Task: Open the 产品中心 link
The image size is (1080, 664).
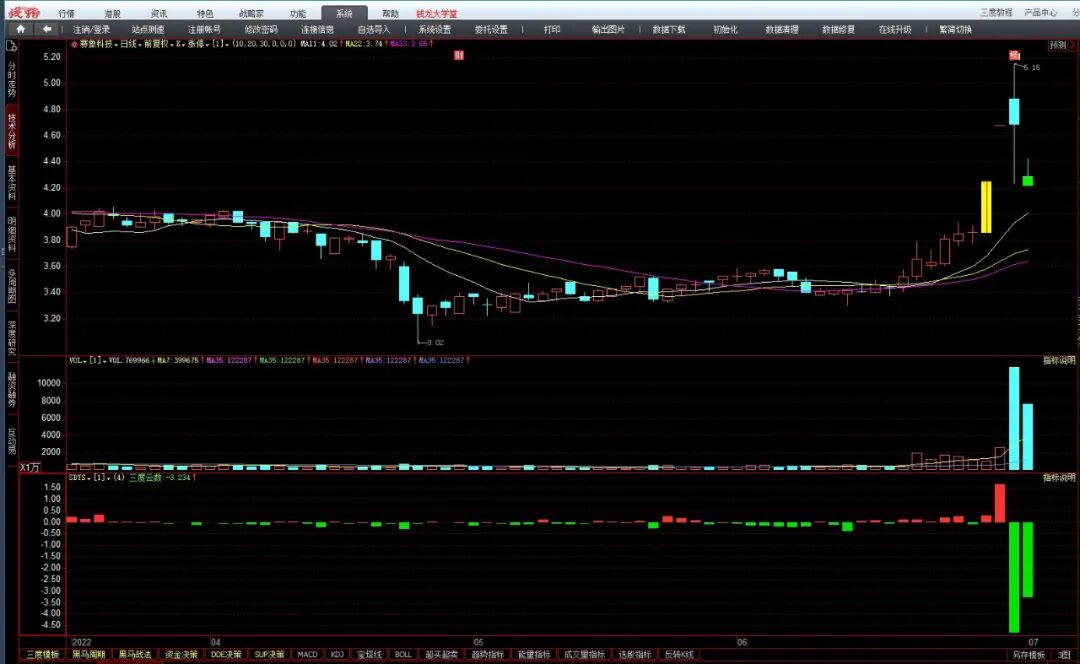Action: pyautogui.click(x=1041, y=12)
